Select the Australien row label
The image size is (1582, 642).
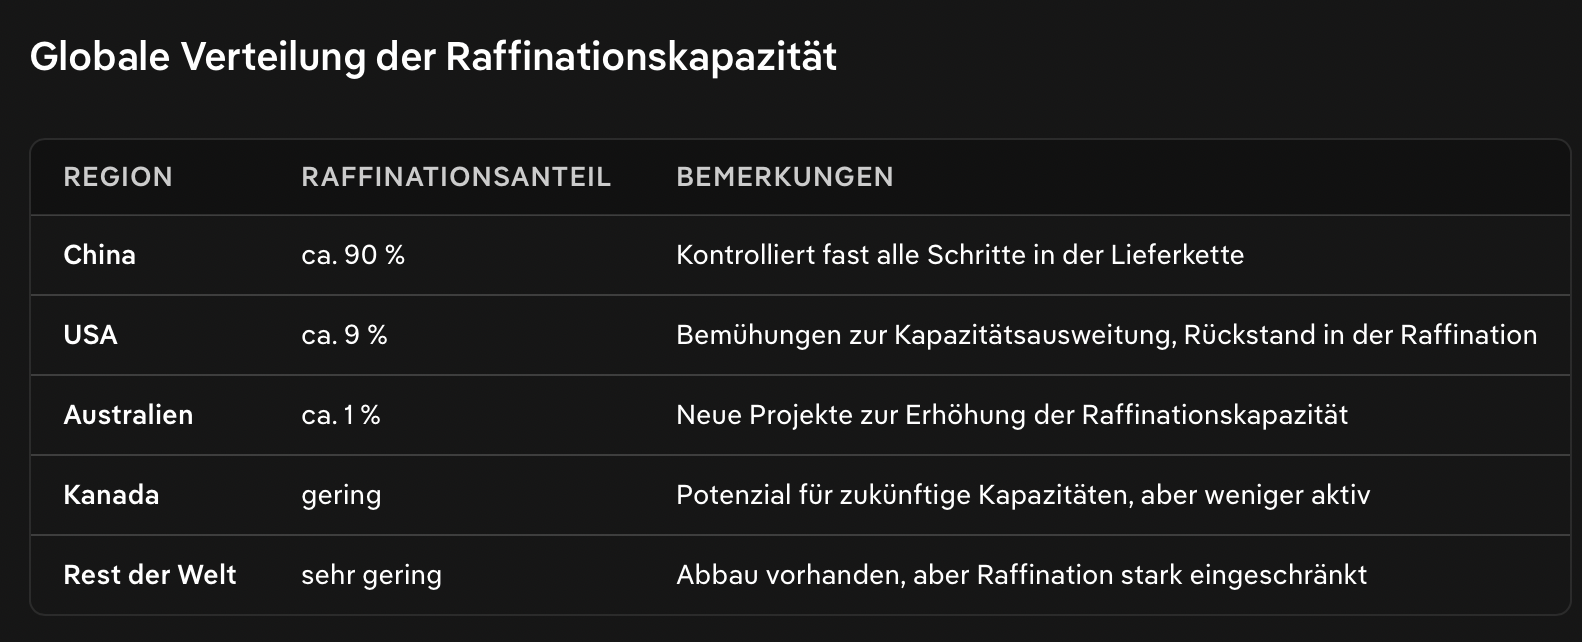coord(128,415)
